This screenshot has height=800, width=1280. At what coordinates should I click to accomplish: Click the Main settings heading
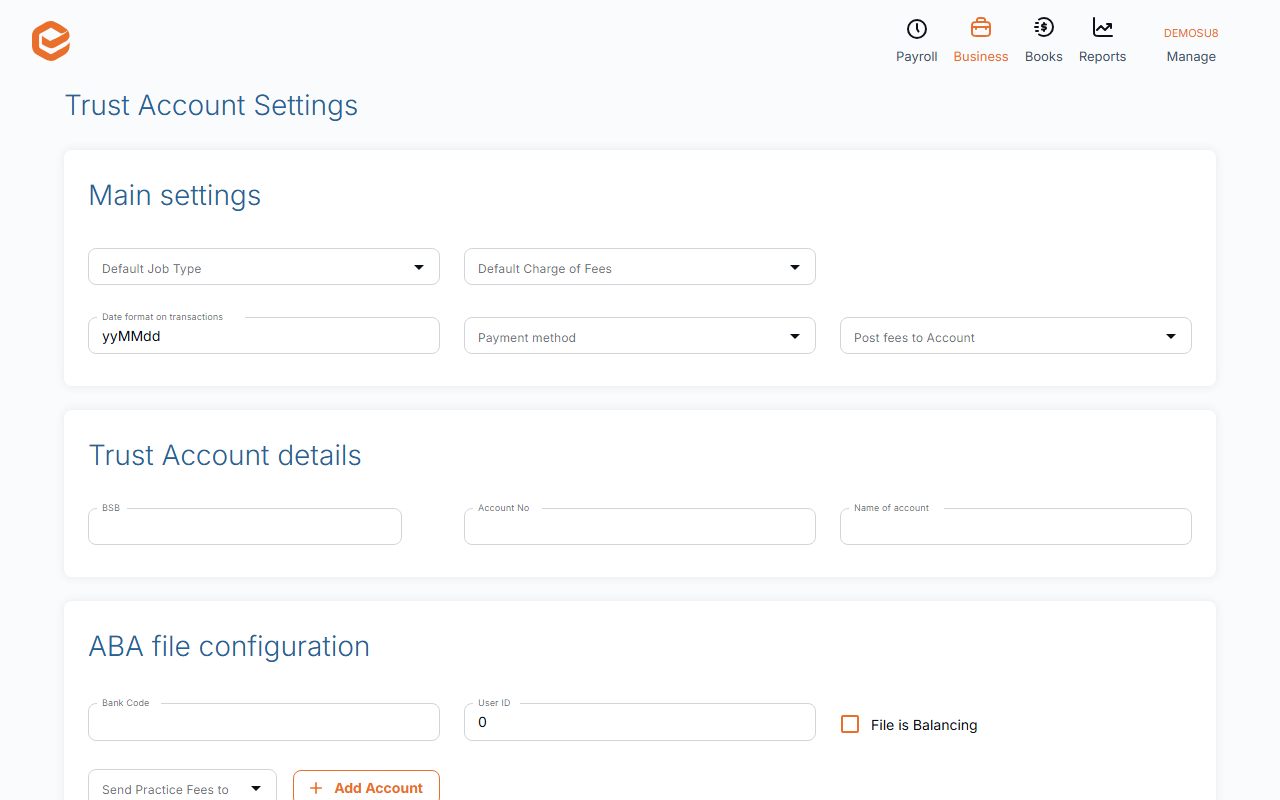(175, 195)
